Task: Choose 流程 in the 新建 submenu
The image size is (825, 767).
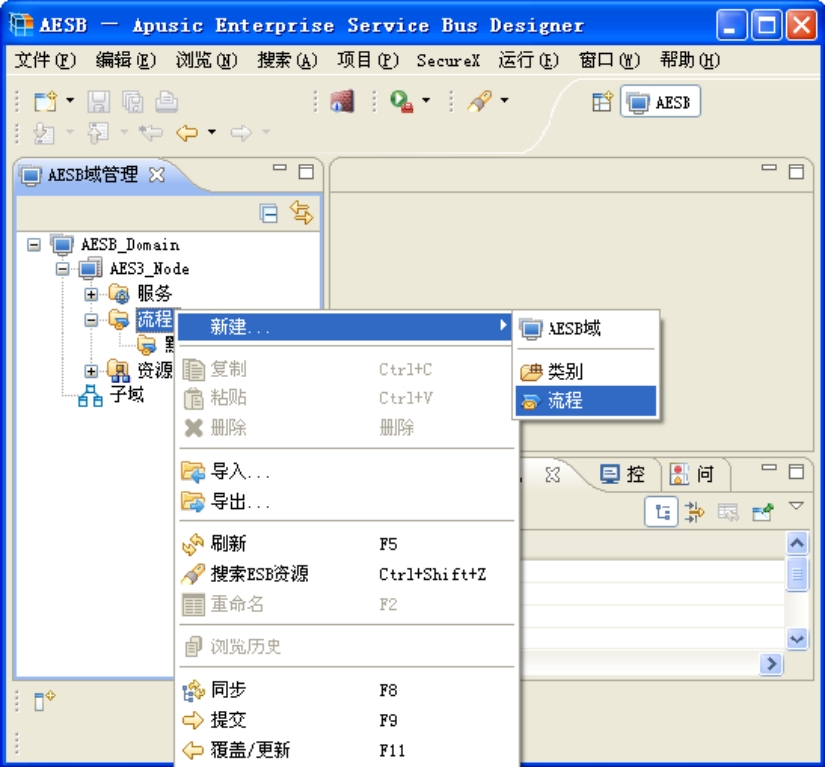Action: pyautogui.click(x=586, y=401)
